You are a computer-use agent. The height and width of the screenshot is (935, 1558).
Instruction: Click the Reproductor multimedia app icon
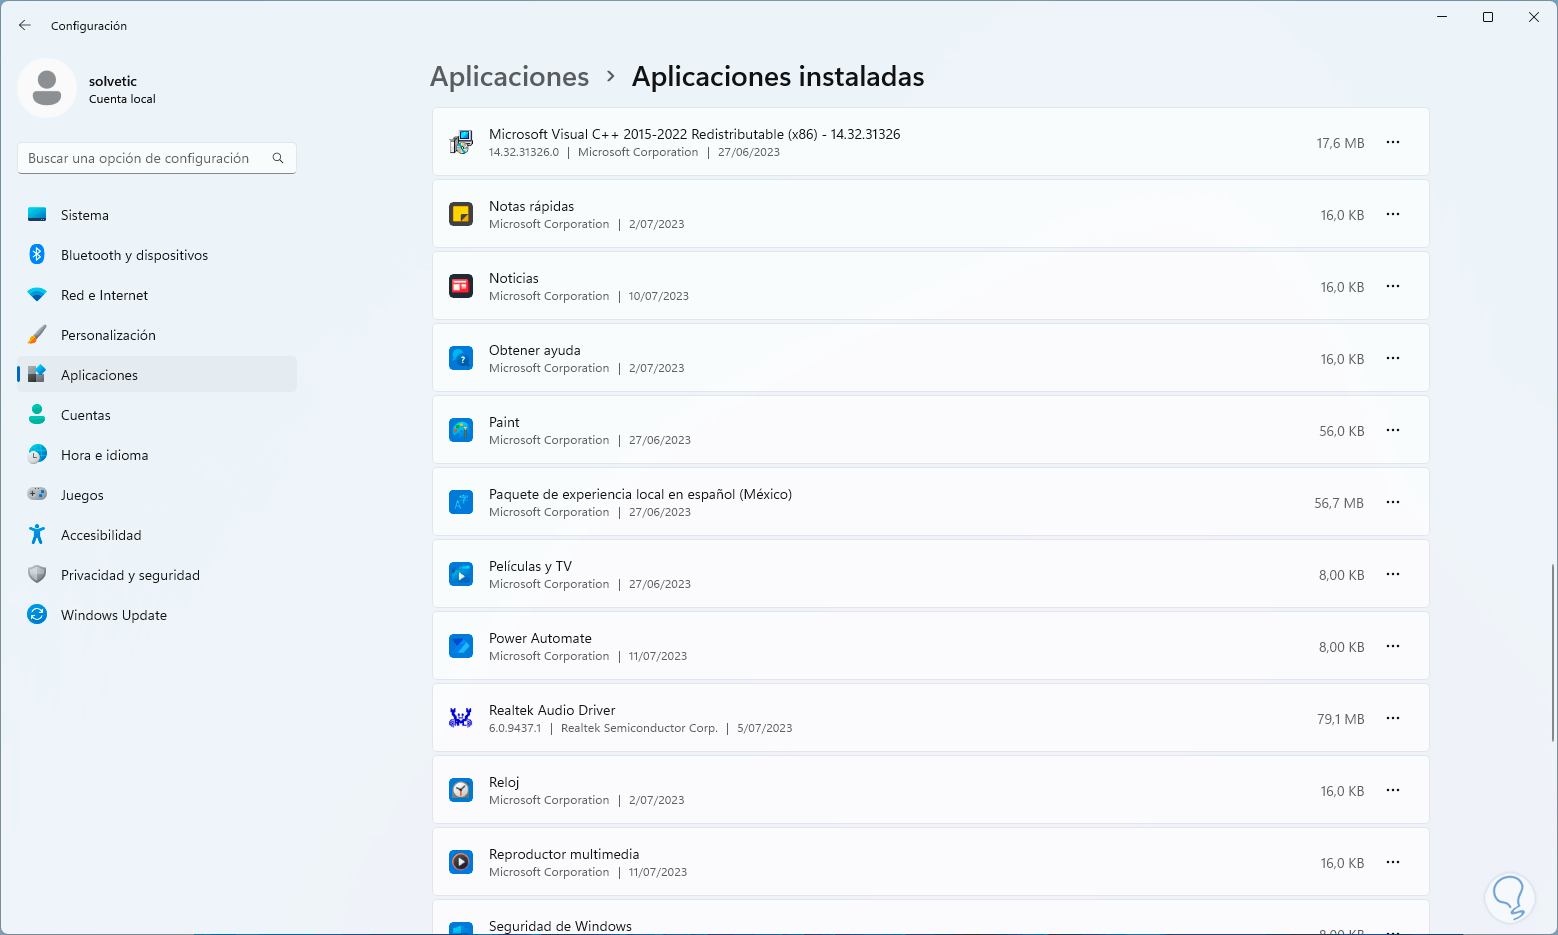pyautogui.click(x=461, y=863)
